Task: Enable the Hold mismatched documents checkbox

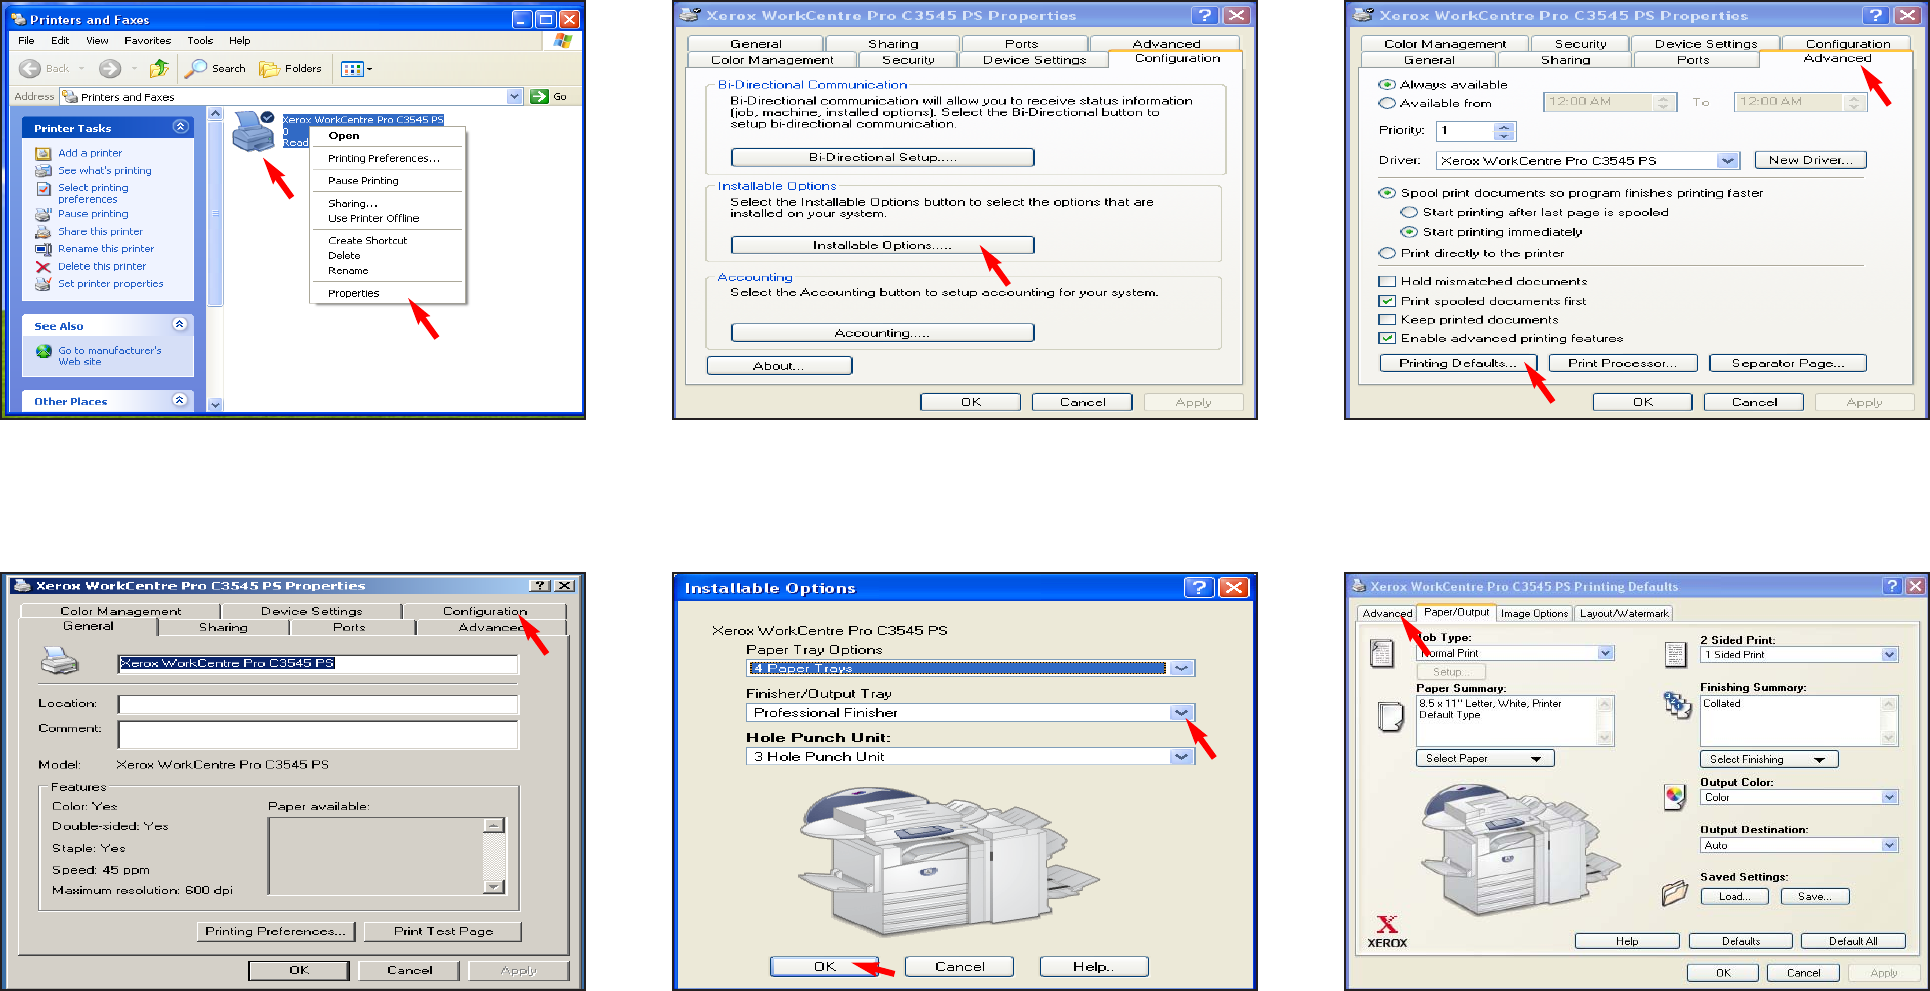Action: [1387, 282]
